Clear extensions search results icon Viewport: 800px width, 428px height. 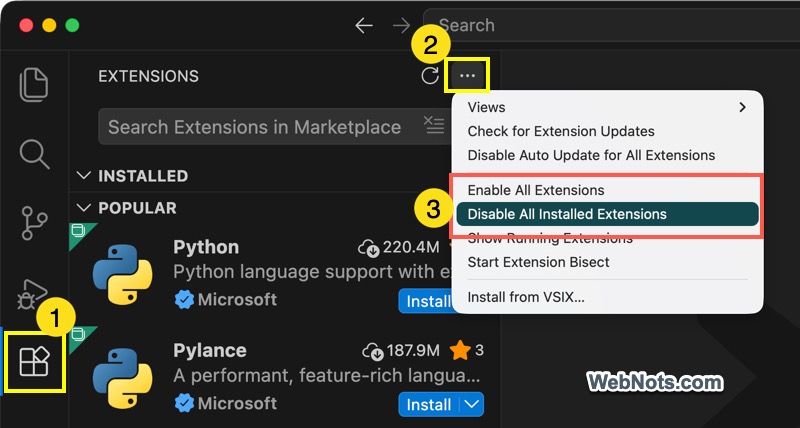point(434,125)
